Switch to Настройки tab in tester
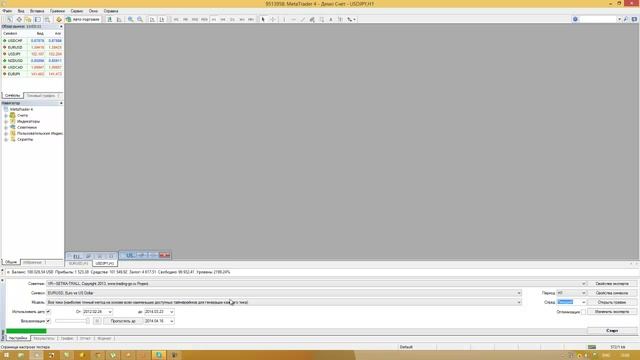Viewport: 640px width, 360px height. tap(18, 338)
